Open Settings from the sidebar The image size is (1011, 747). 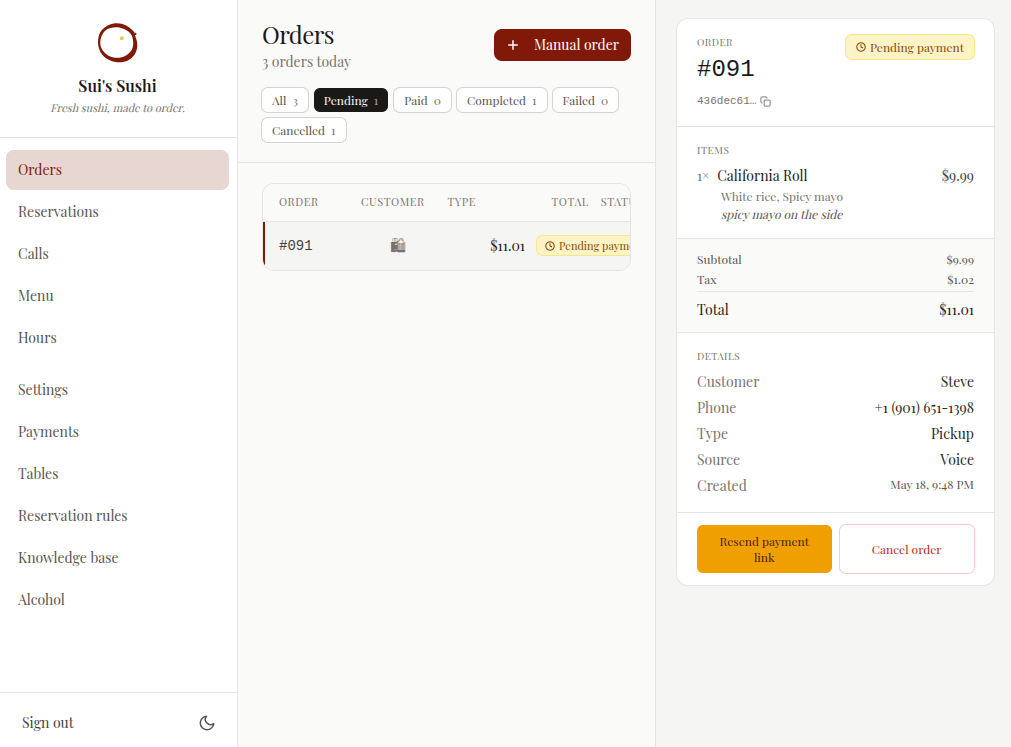[117, 390]
